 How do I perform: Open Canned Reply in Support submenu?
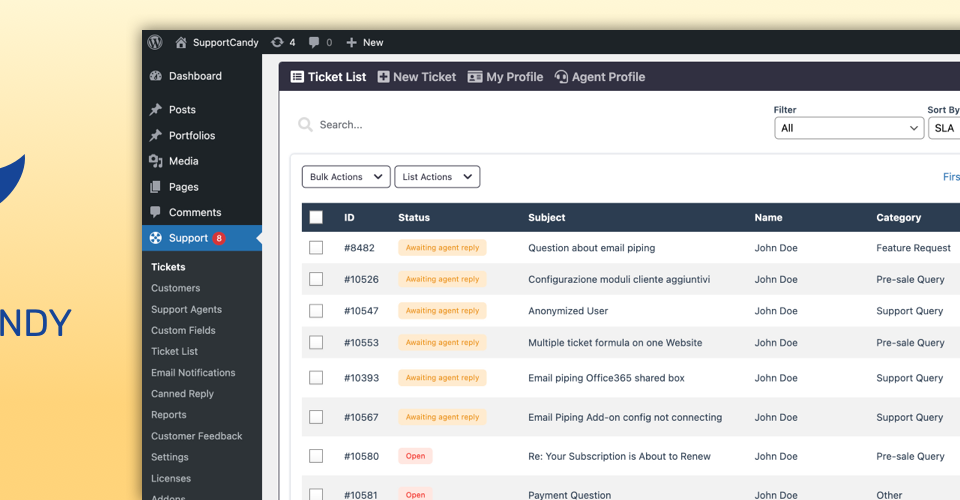[x=182, y=394]
